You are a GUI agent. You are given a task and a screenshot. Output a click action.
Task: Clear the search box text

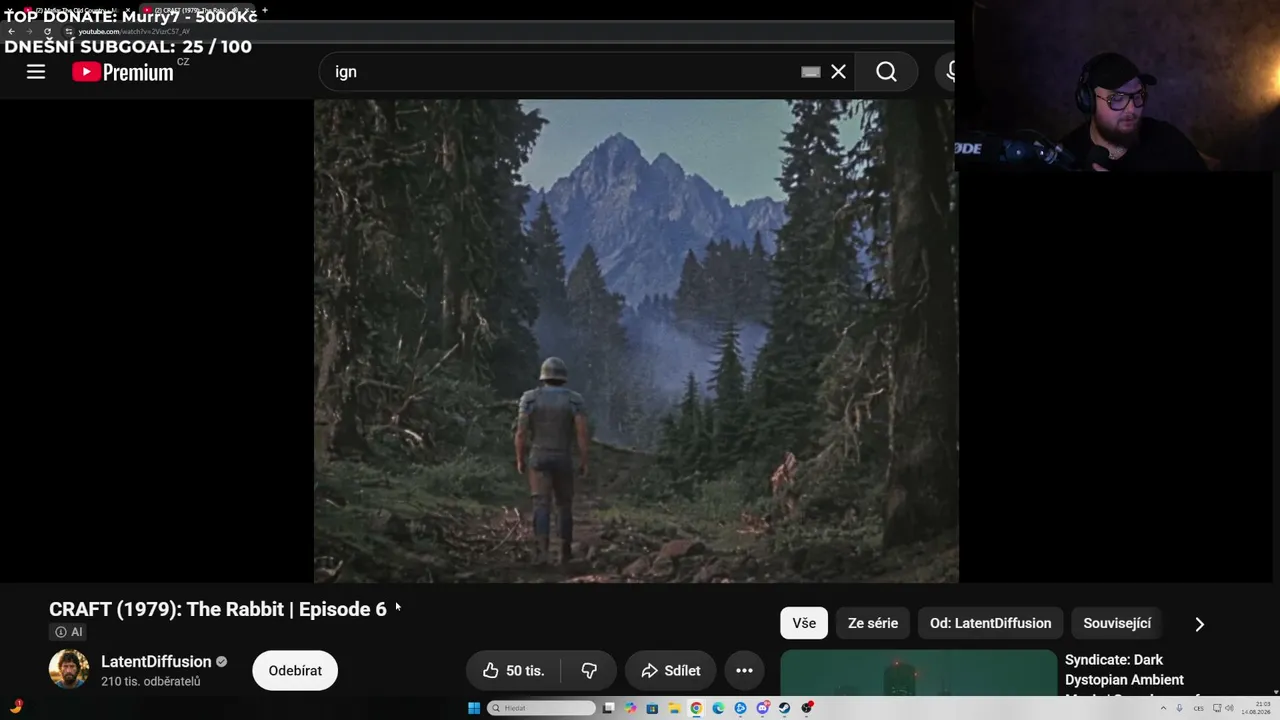click(838, 72)
